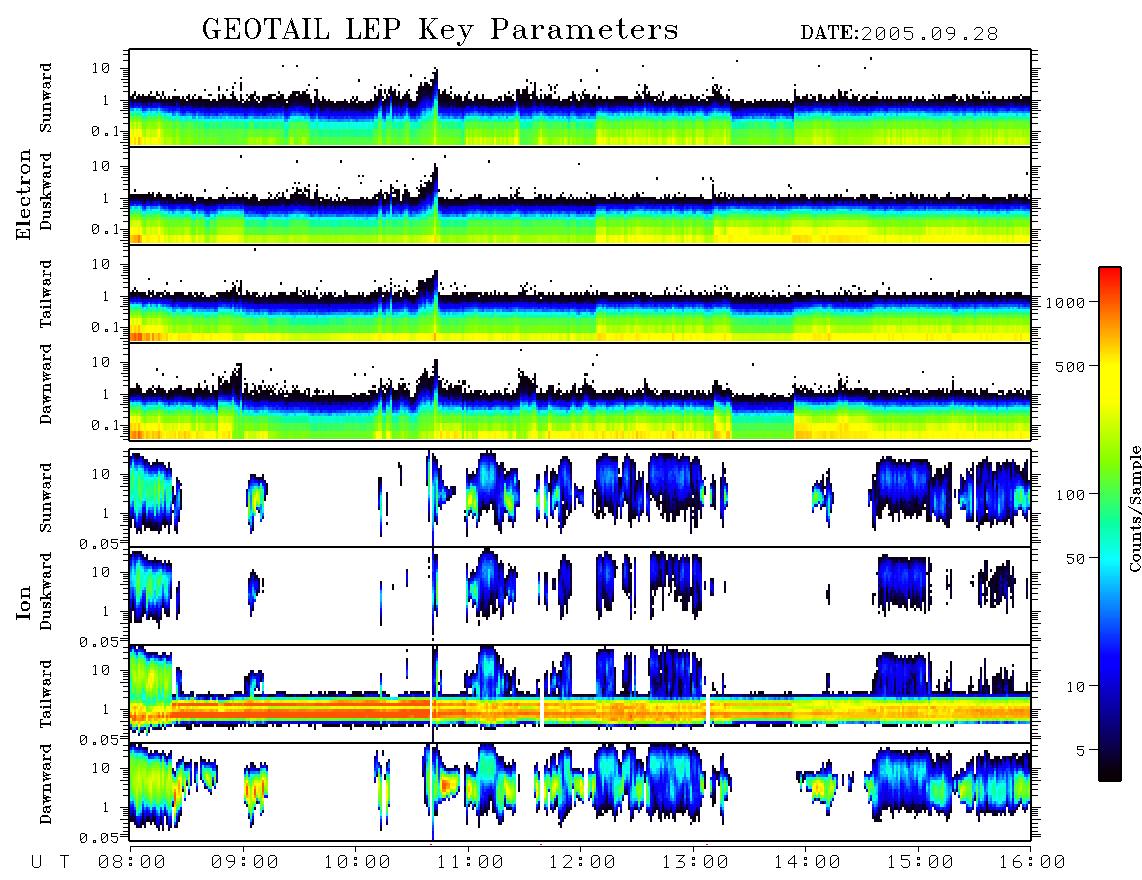Select the 14:00 time axis label
The width and height of the screenshot is (1142, 880).
(807, 863)
